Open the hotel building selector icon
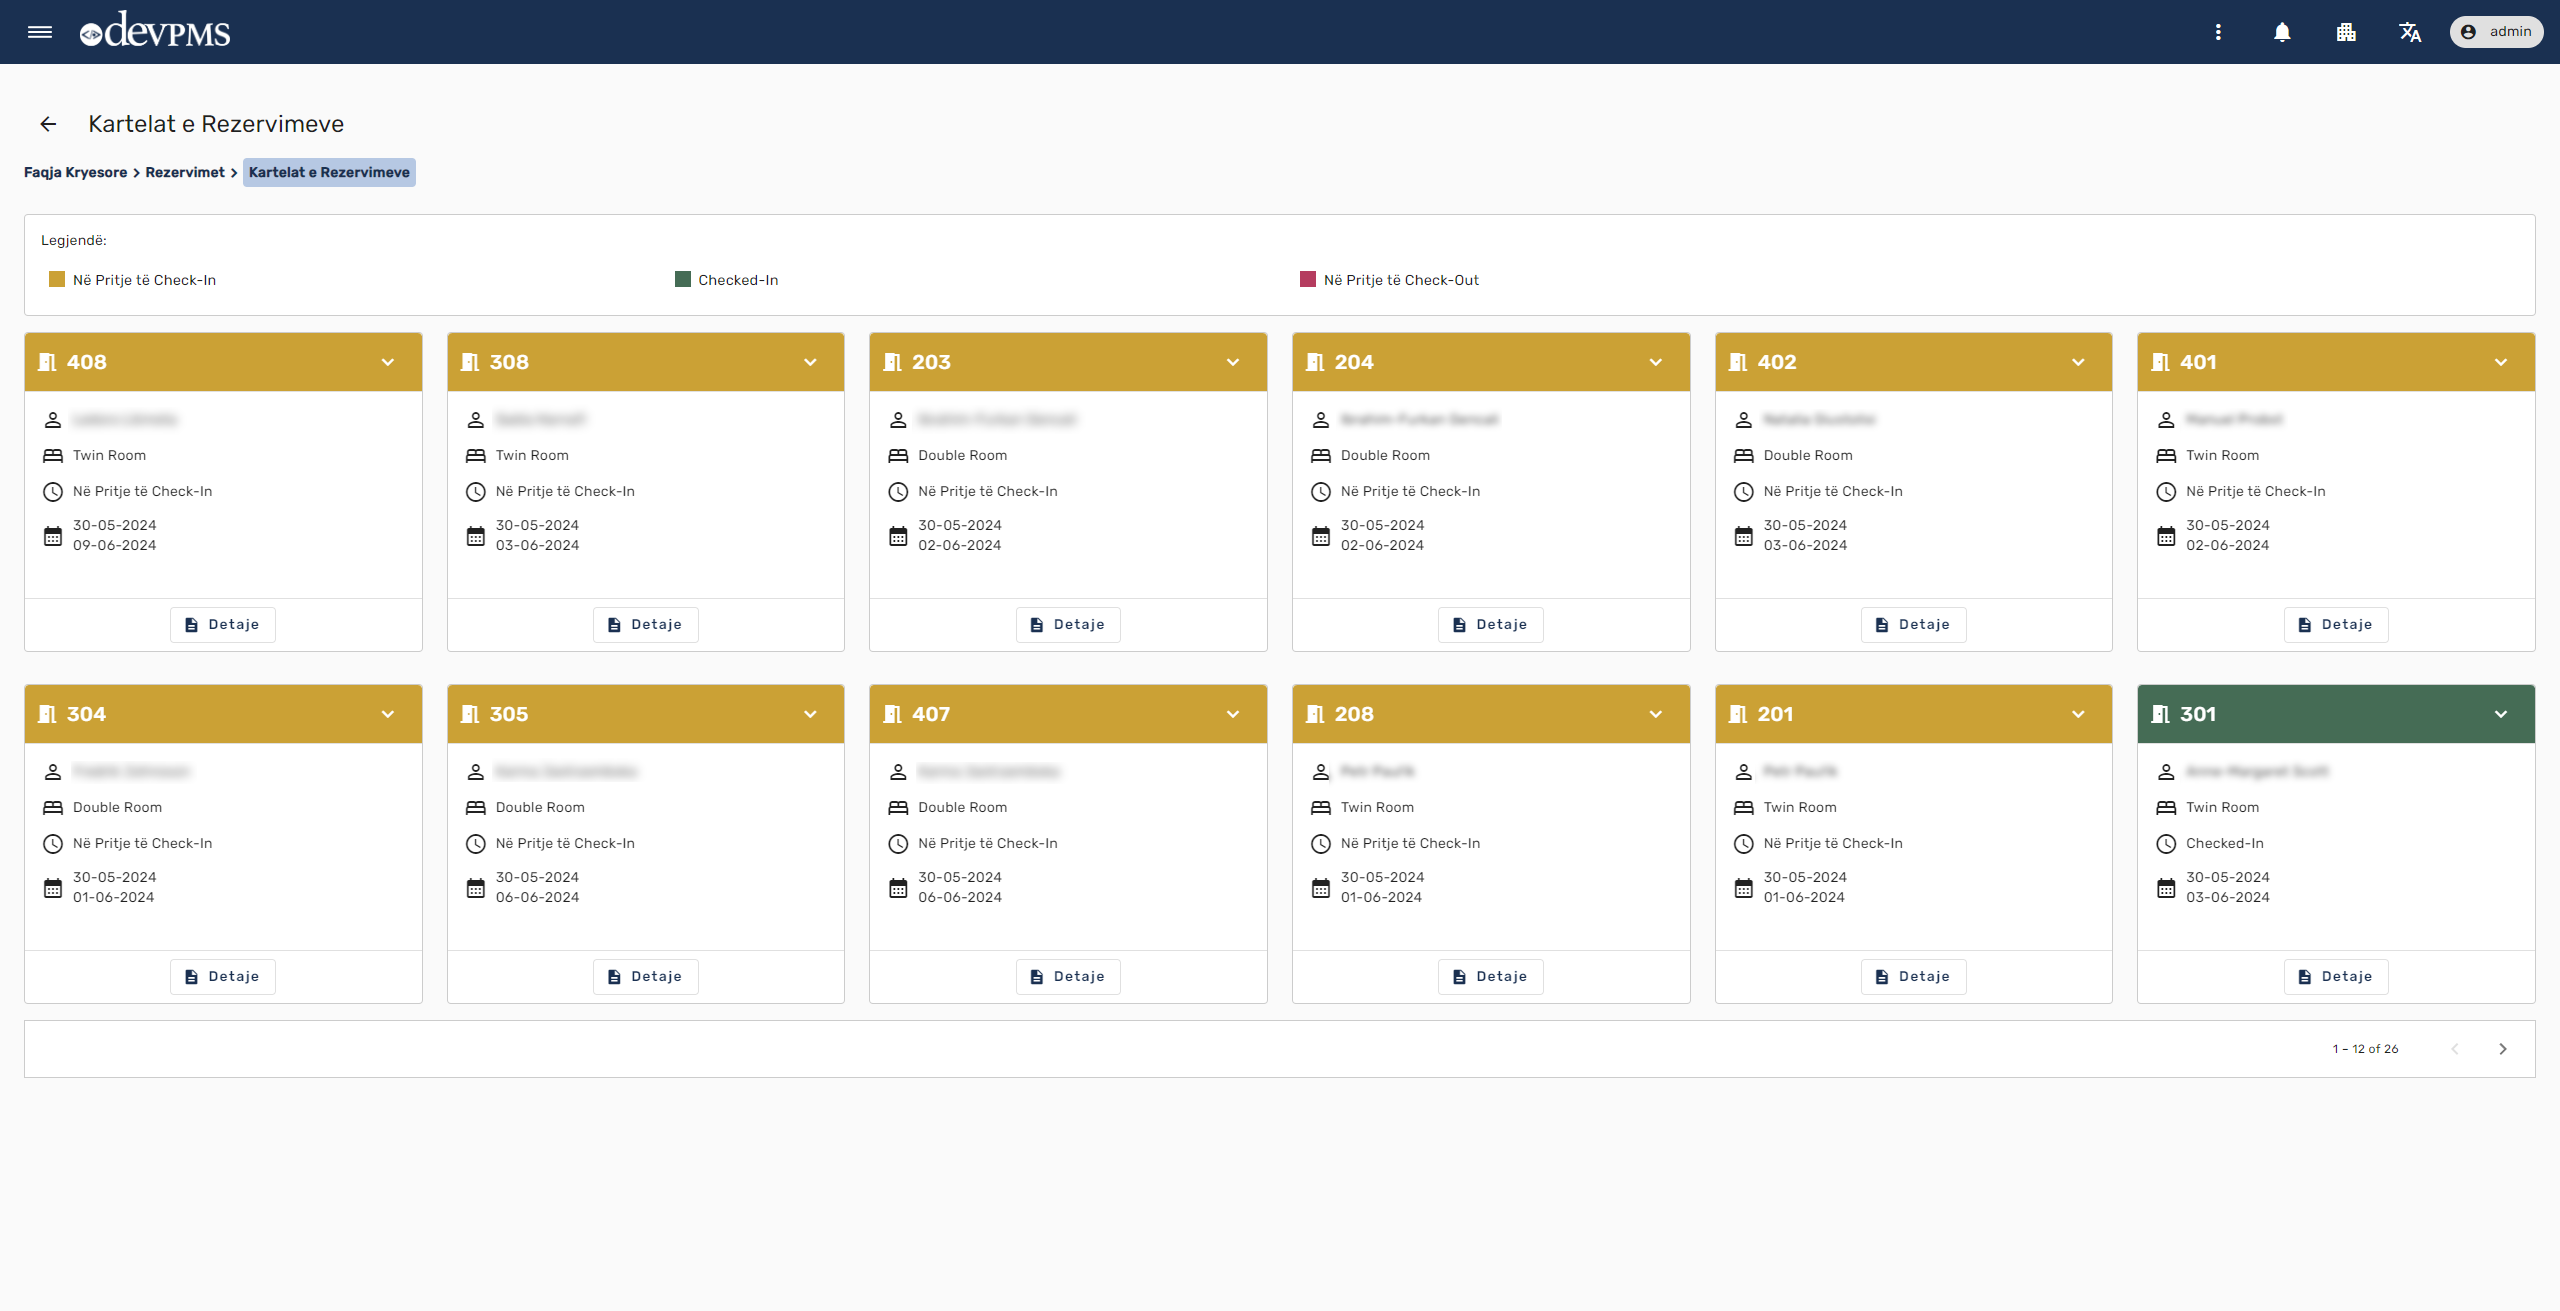Image resolution: width=2560 pixels, height=1311 pixels. tap(2346, 32)
